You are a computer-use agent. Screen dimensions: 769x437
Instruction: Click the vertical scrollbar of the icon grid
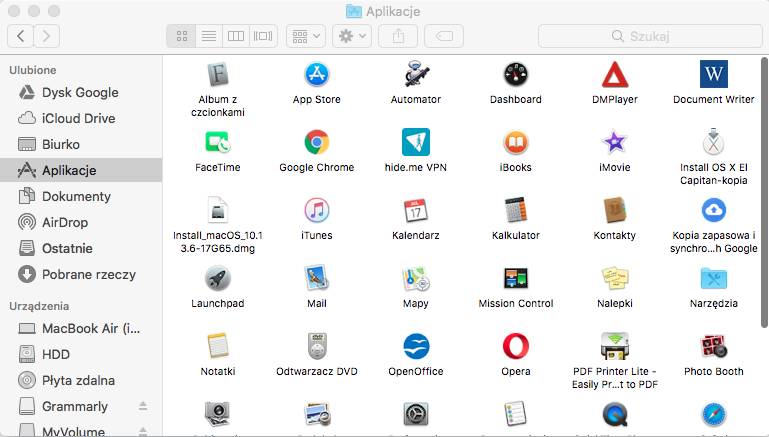pos(764,192)
